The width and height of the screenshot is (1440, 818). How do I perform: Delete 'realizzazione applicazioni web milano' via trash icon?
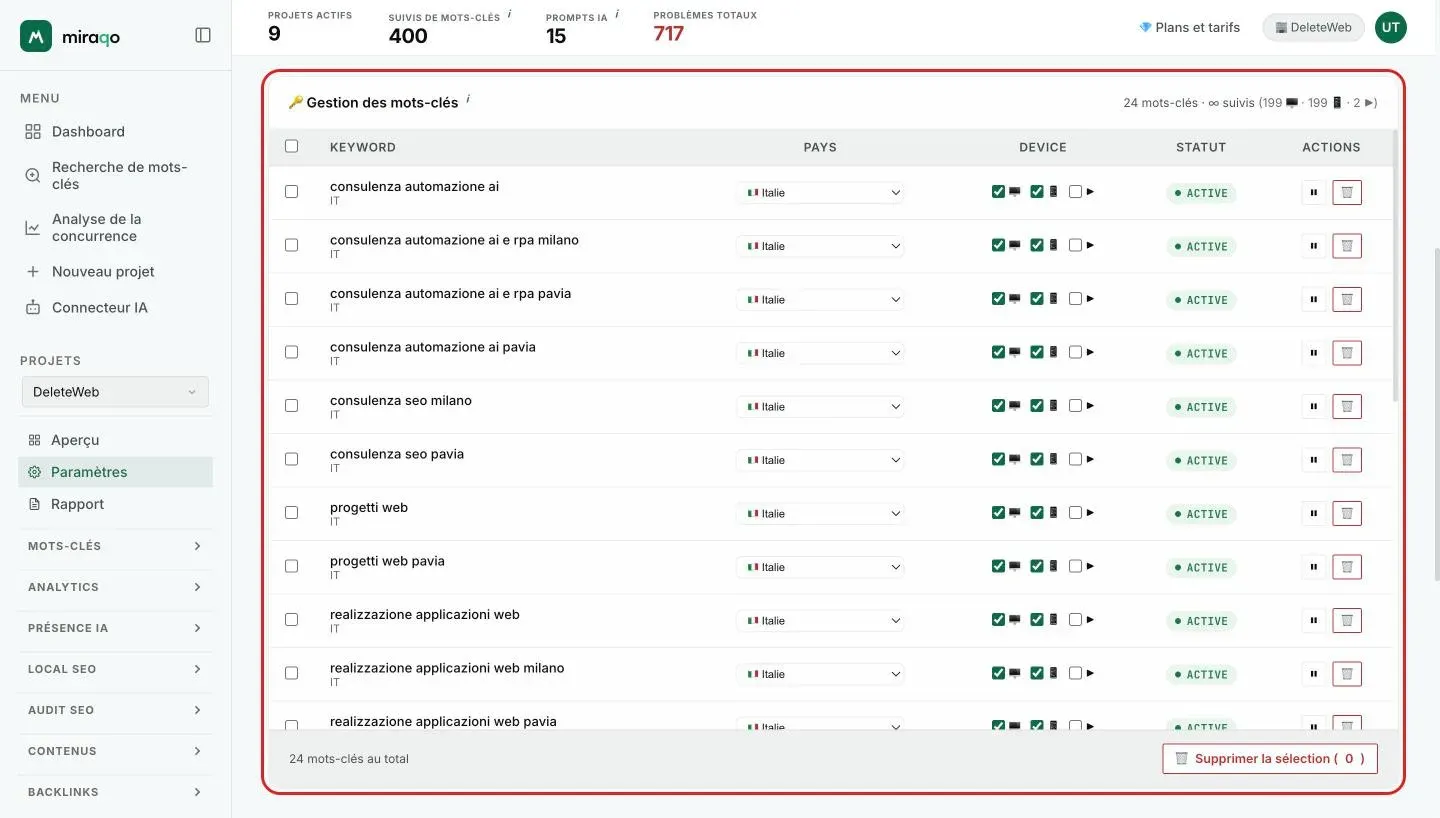[1347, 674]
